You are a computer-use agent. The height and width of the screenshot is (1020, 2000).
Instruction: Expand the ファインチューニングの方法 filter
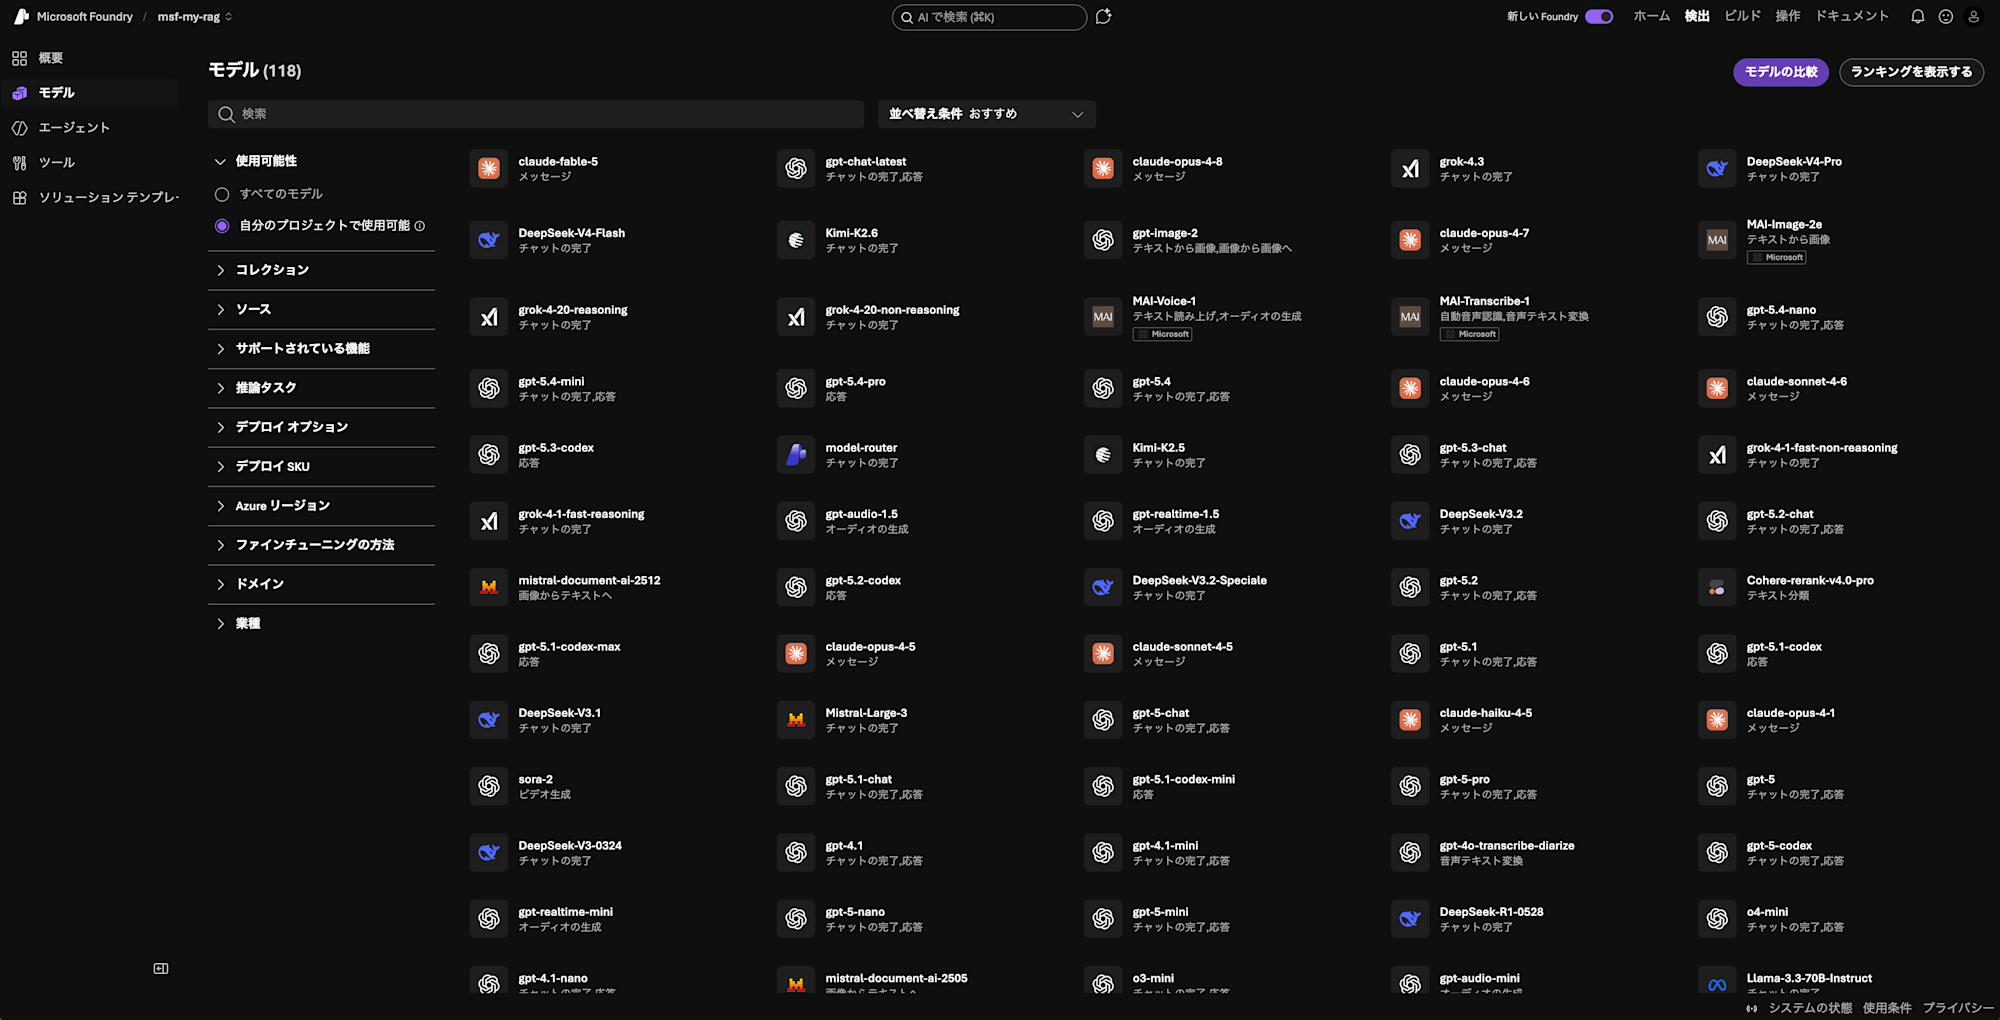321,545
